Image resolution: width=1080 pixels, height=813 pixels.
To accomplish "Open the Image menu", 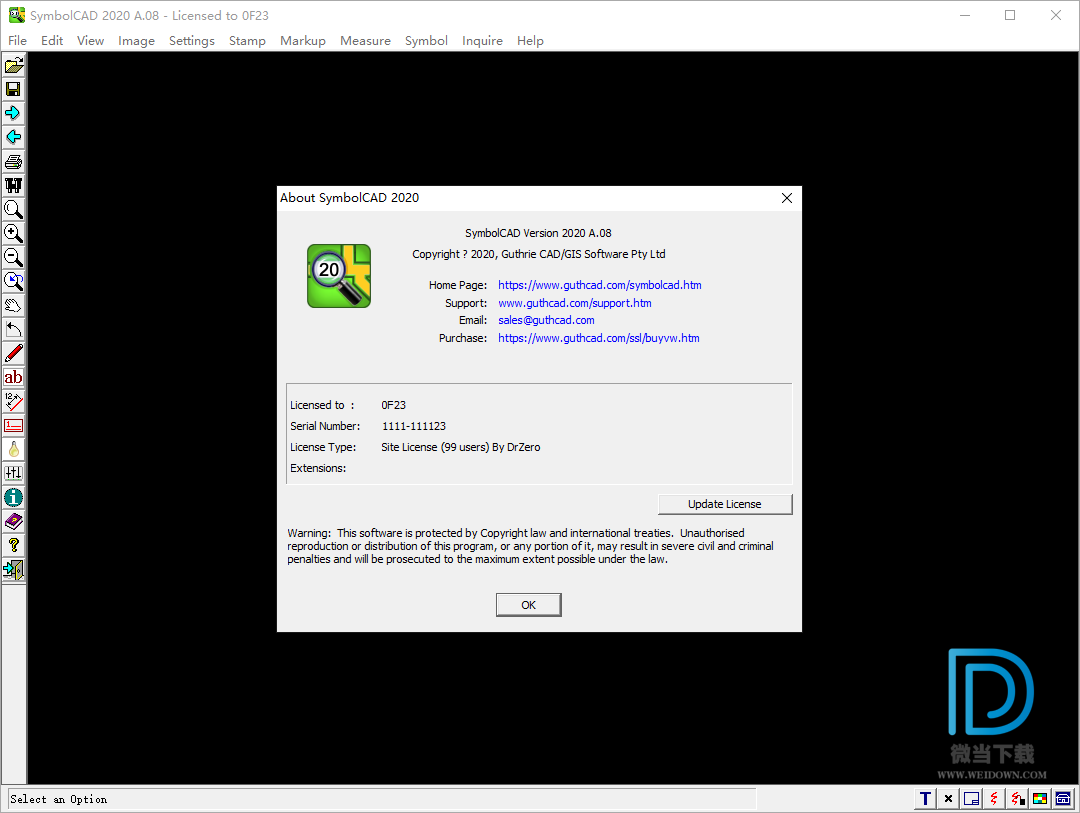I will click(136, 41).
